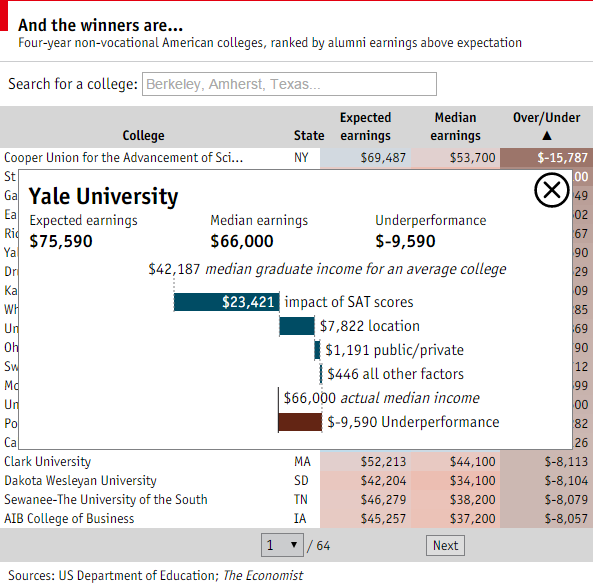Go to the Next page
This screenshot has height=588, width=596.
click(x=445, y=545)
